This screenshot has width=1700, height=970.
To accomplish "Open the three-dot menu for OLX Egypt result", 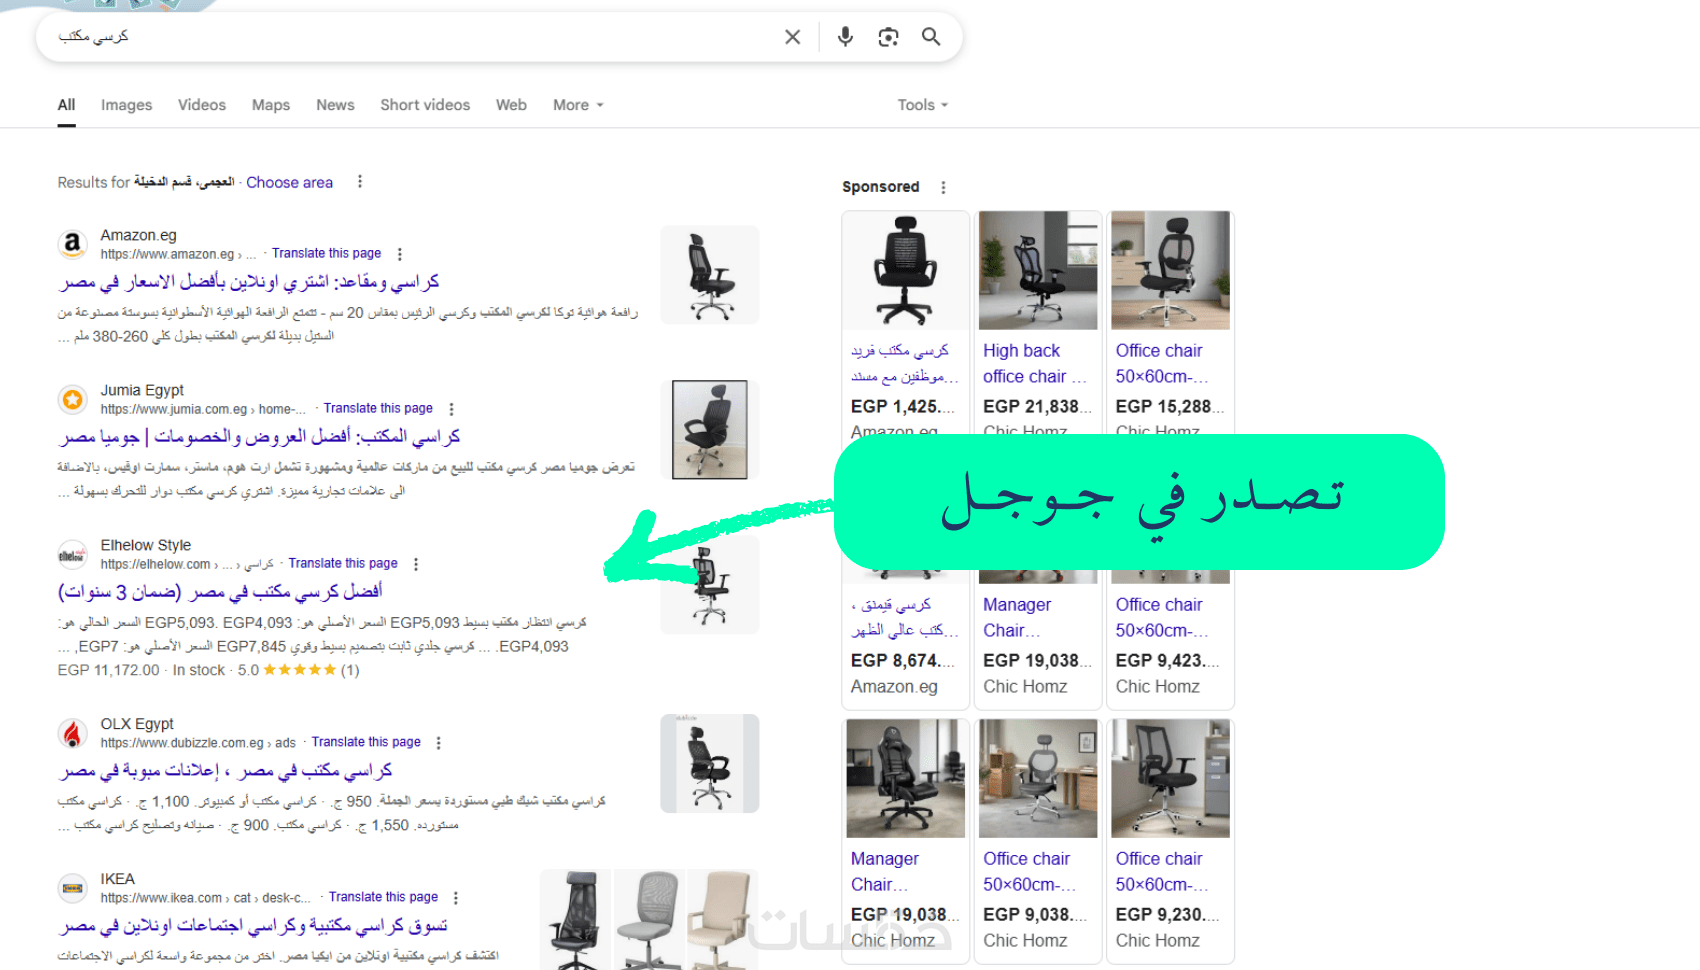I will click(439, 743).
